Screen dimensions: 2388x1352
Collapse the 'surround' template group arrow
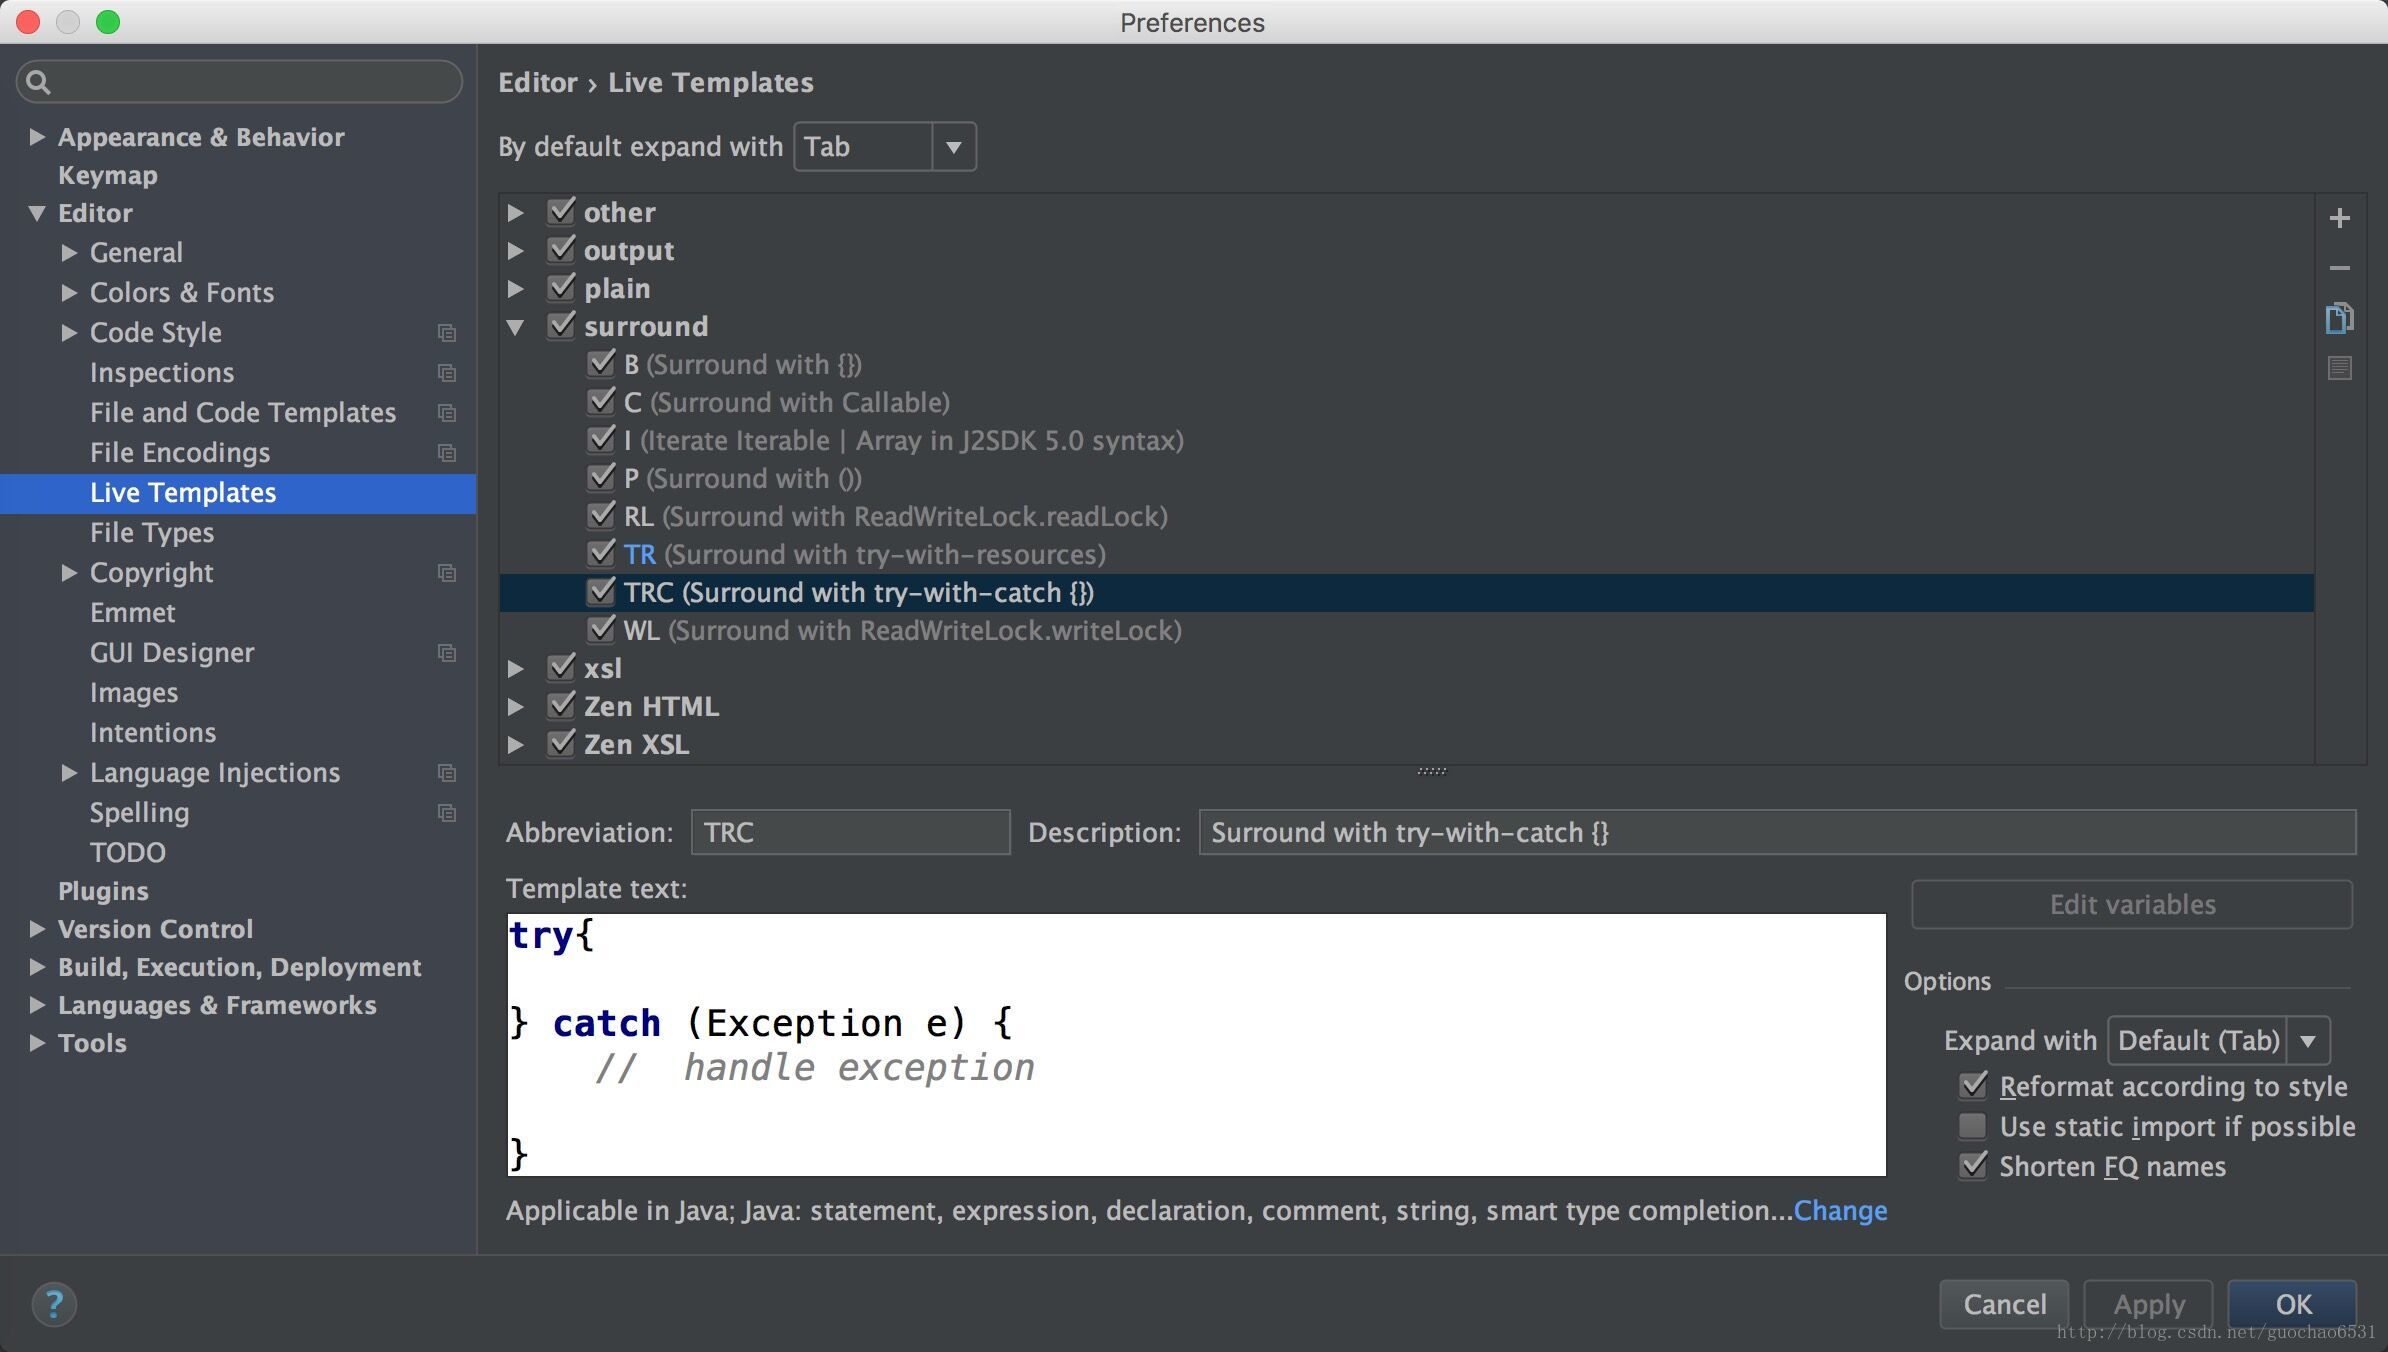pyautogui.click(x=515, y=327)
